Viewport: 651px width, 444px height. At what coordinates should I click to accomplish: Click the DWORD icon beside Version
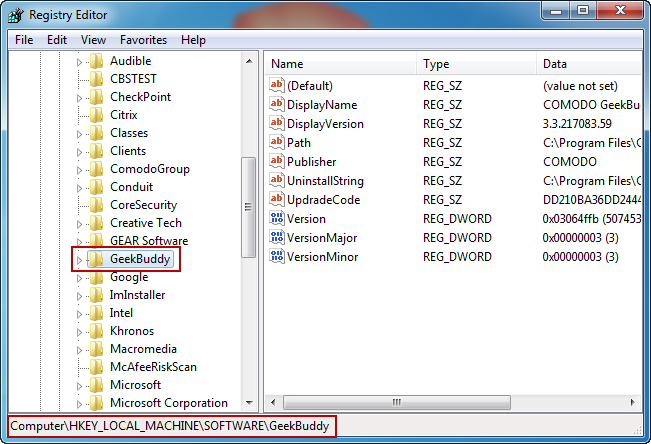(x=277, y=218)
